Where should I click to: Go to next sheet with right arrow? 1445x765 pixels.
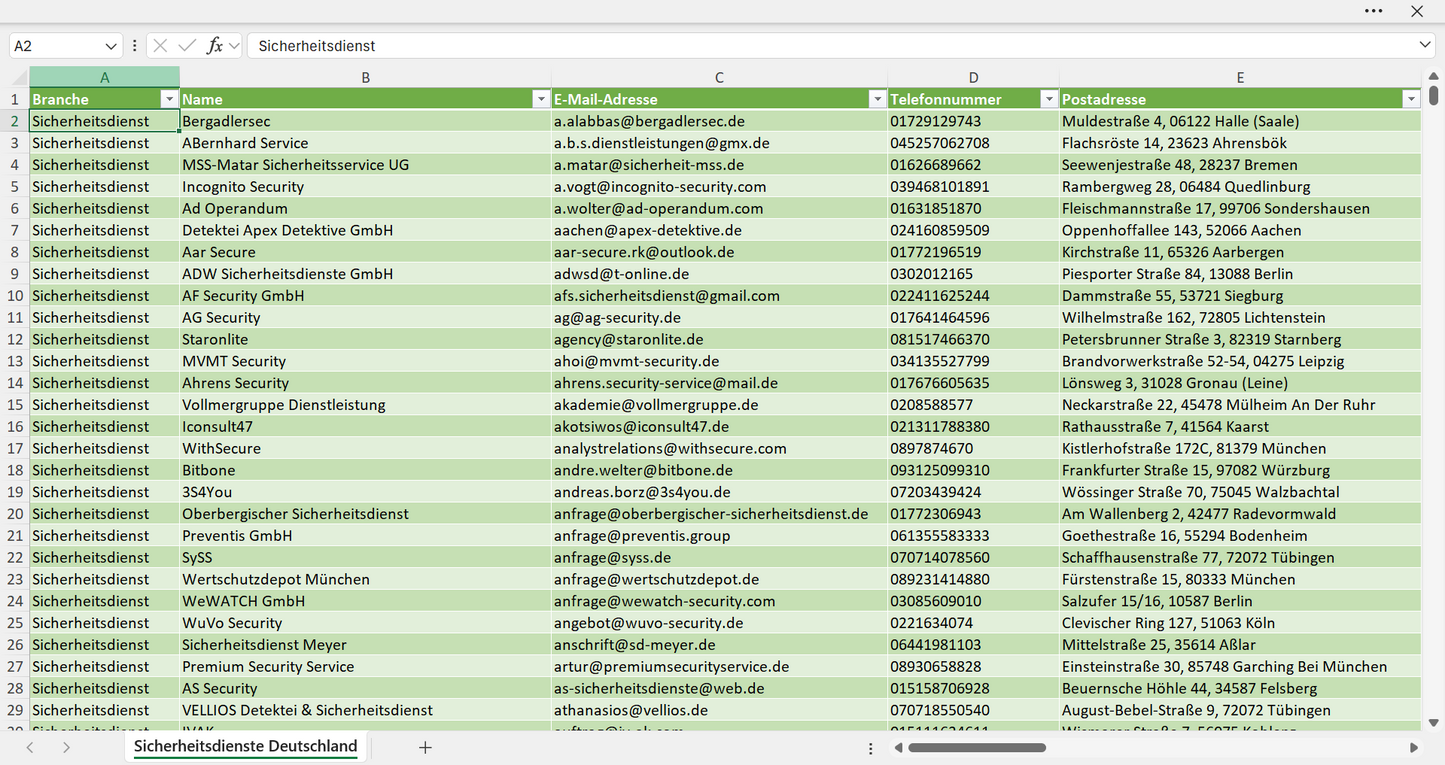(x=66, y=747)
